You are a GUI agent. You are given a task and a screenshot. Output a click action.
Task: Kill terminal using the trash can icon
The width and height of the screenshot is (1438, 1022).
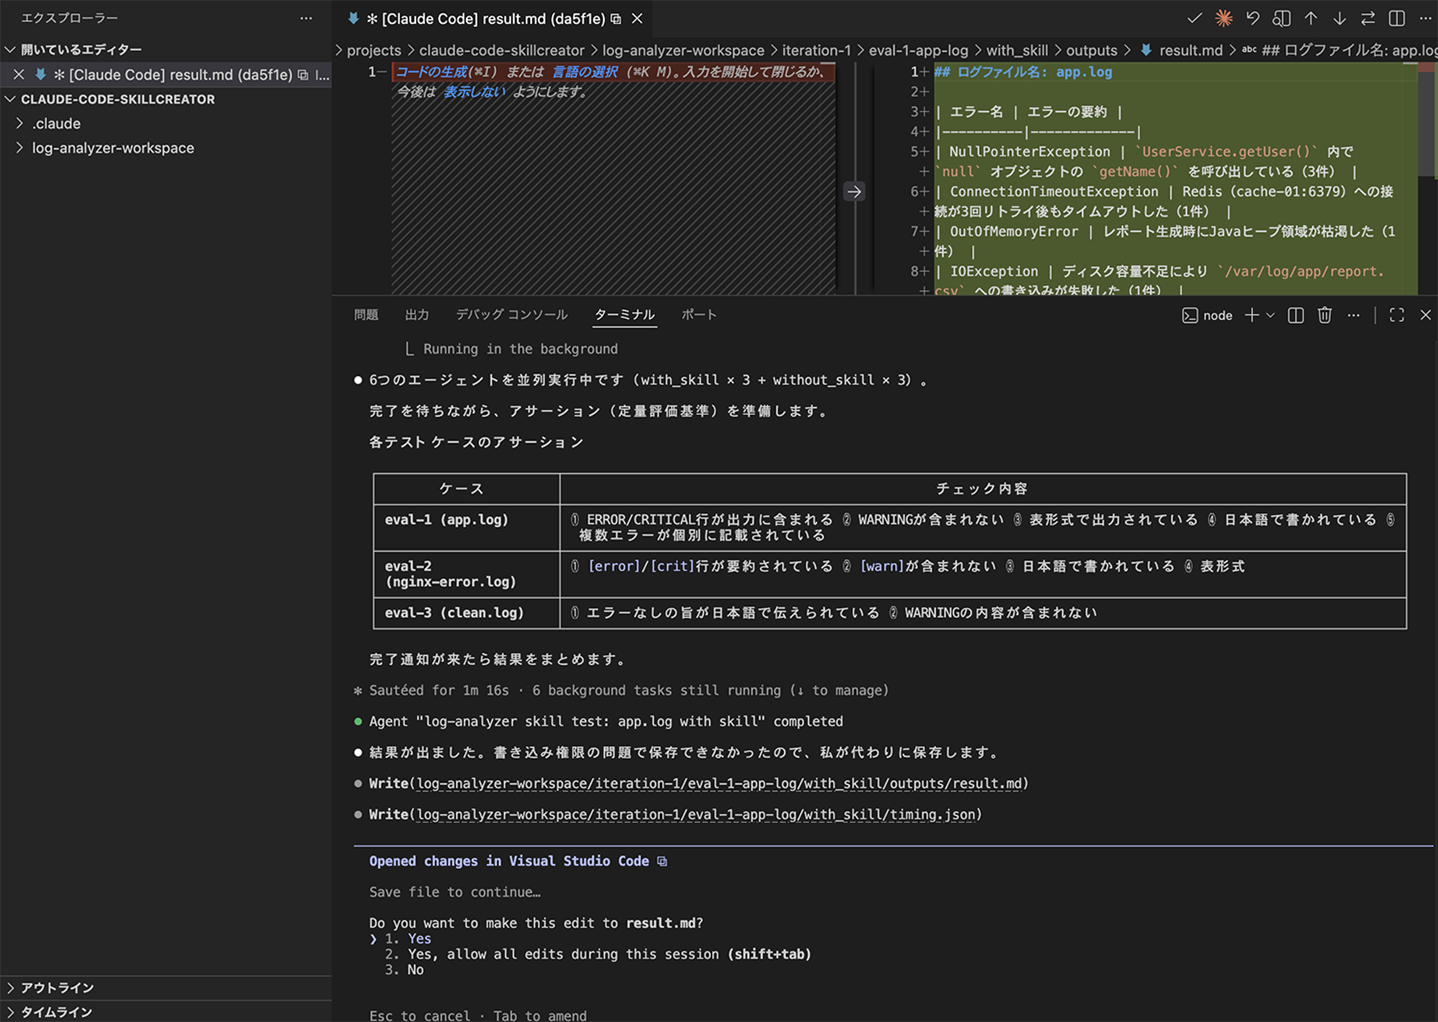pos(1325,315)
